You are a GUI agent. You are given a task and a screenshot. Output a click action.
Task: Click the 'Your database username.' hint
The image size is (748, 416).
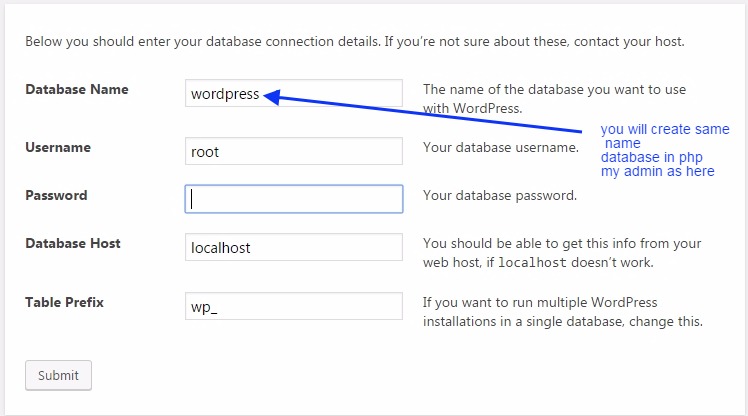[500, 147]
